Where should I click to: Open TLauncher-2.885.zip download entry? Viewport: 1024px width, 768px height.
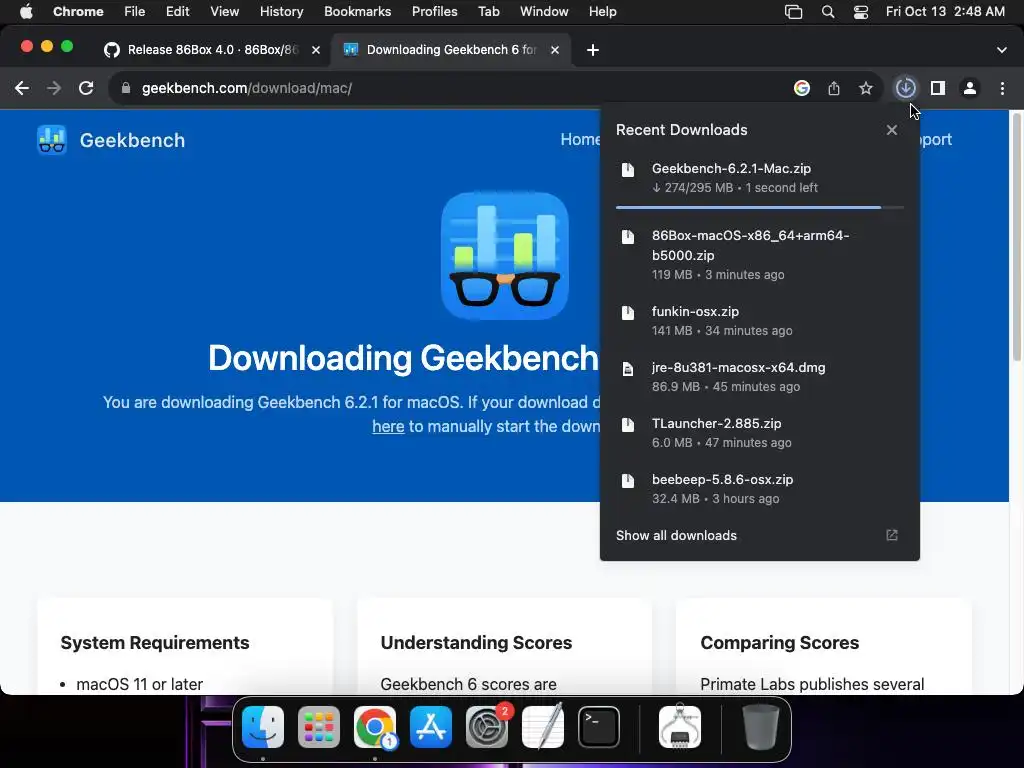pos(760,433)
